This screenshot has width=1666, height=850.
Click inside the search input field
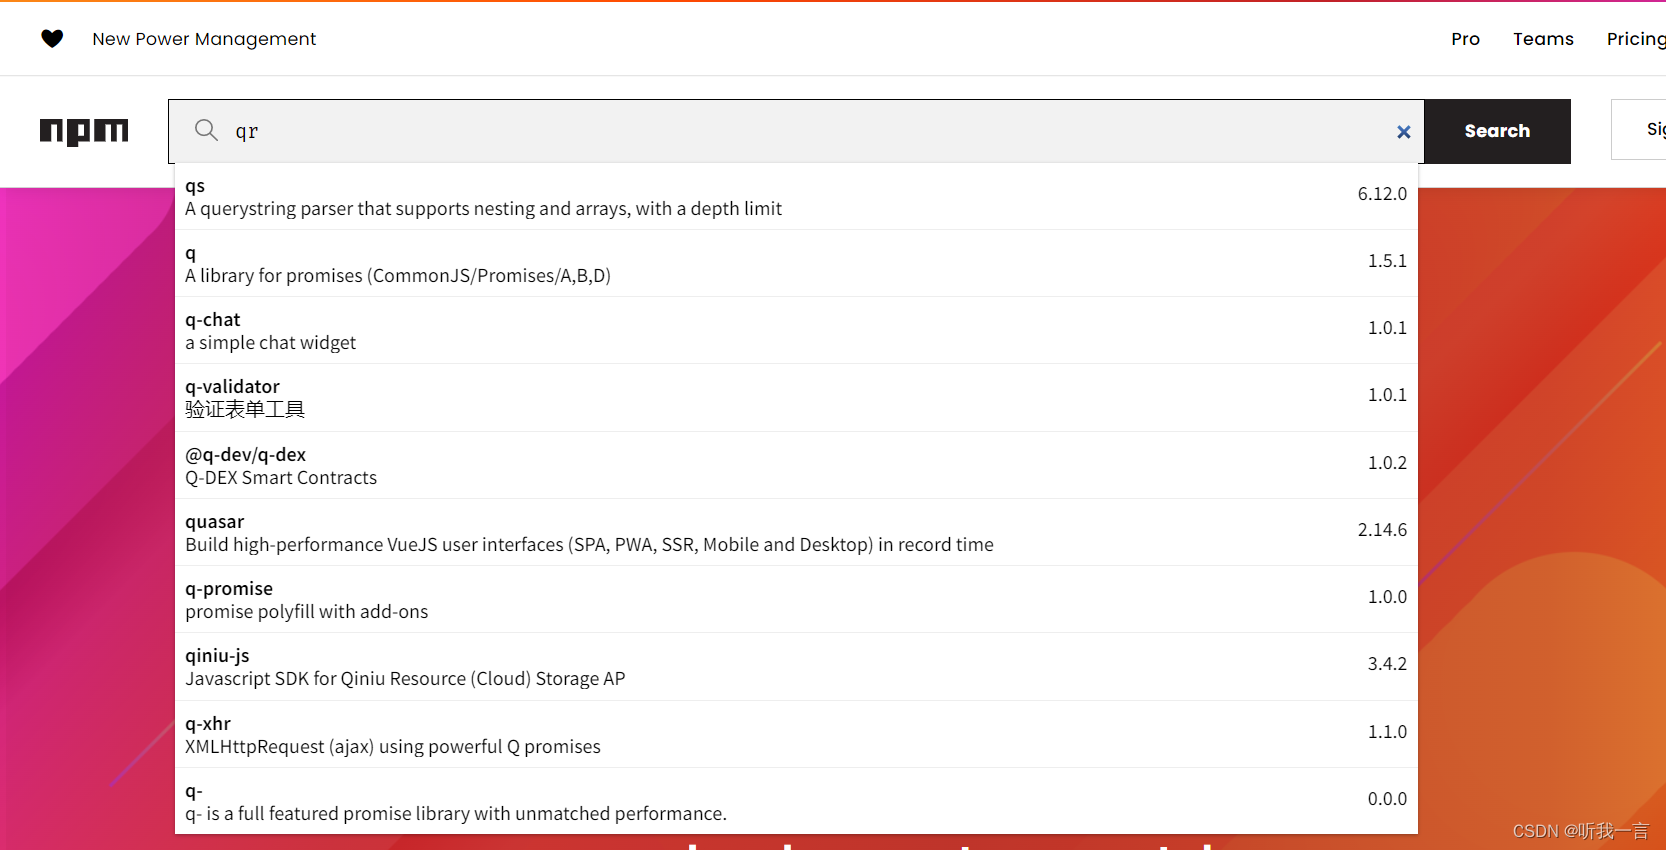point(700,130)
